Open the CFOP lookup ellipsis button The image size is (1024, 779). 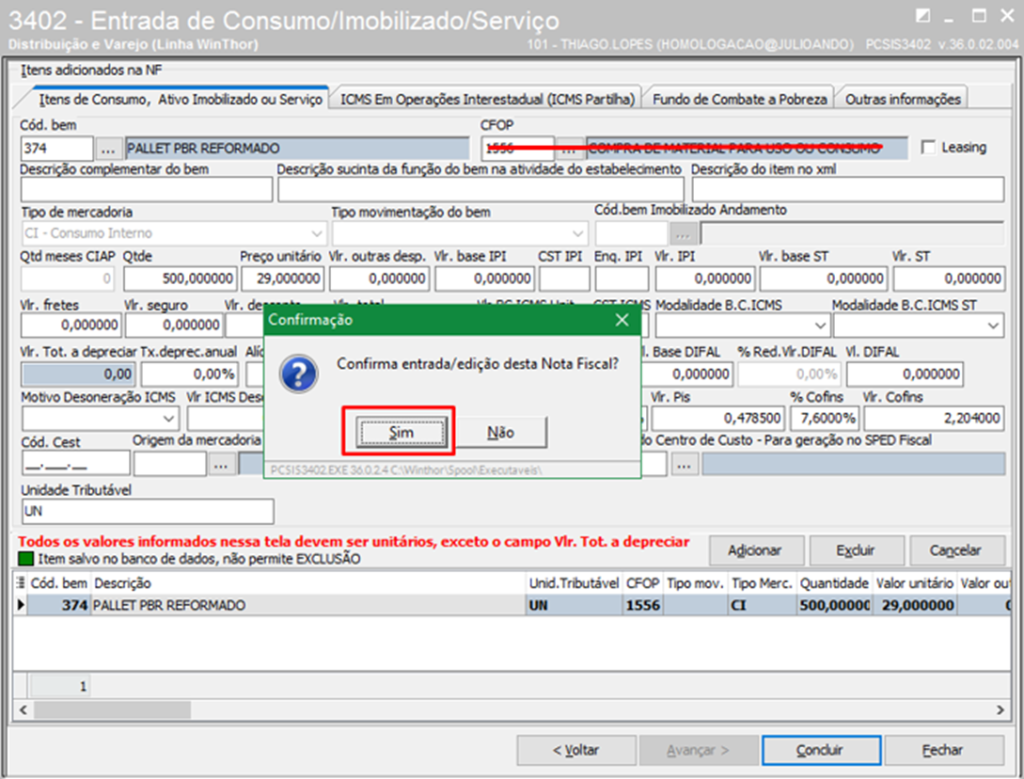point(569,148)
